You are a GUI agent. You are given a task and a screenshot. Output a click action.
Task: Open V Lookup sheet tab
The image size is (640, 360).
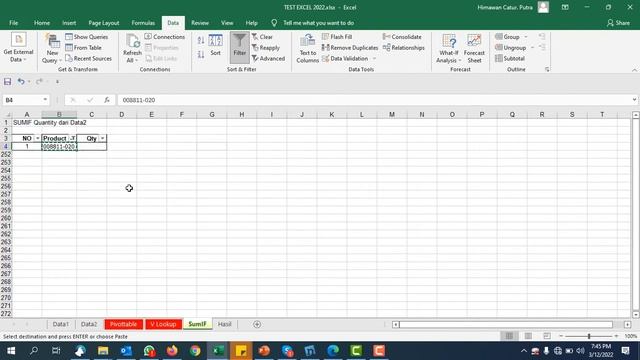pos(163,324)
